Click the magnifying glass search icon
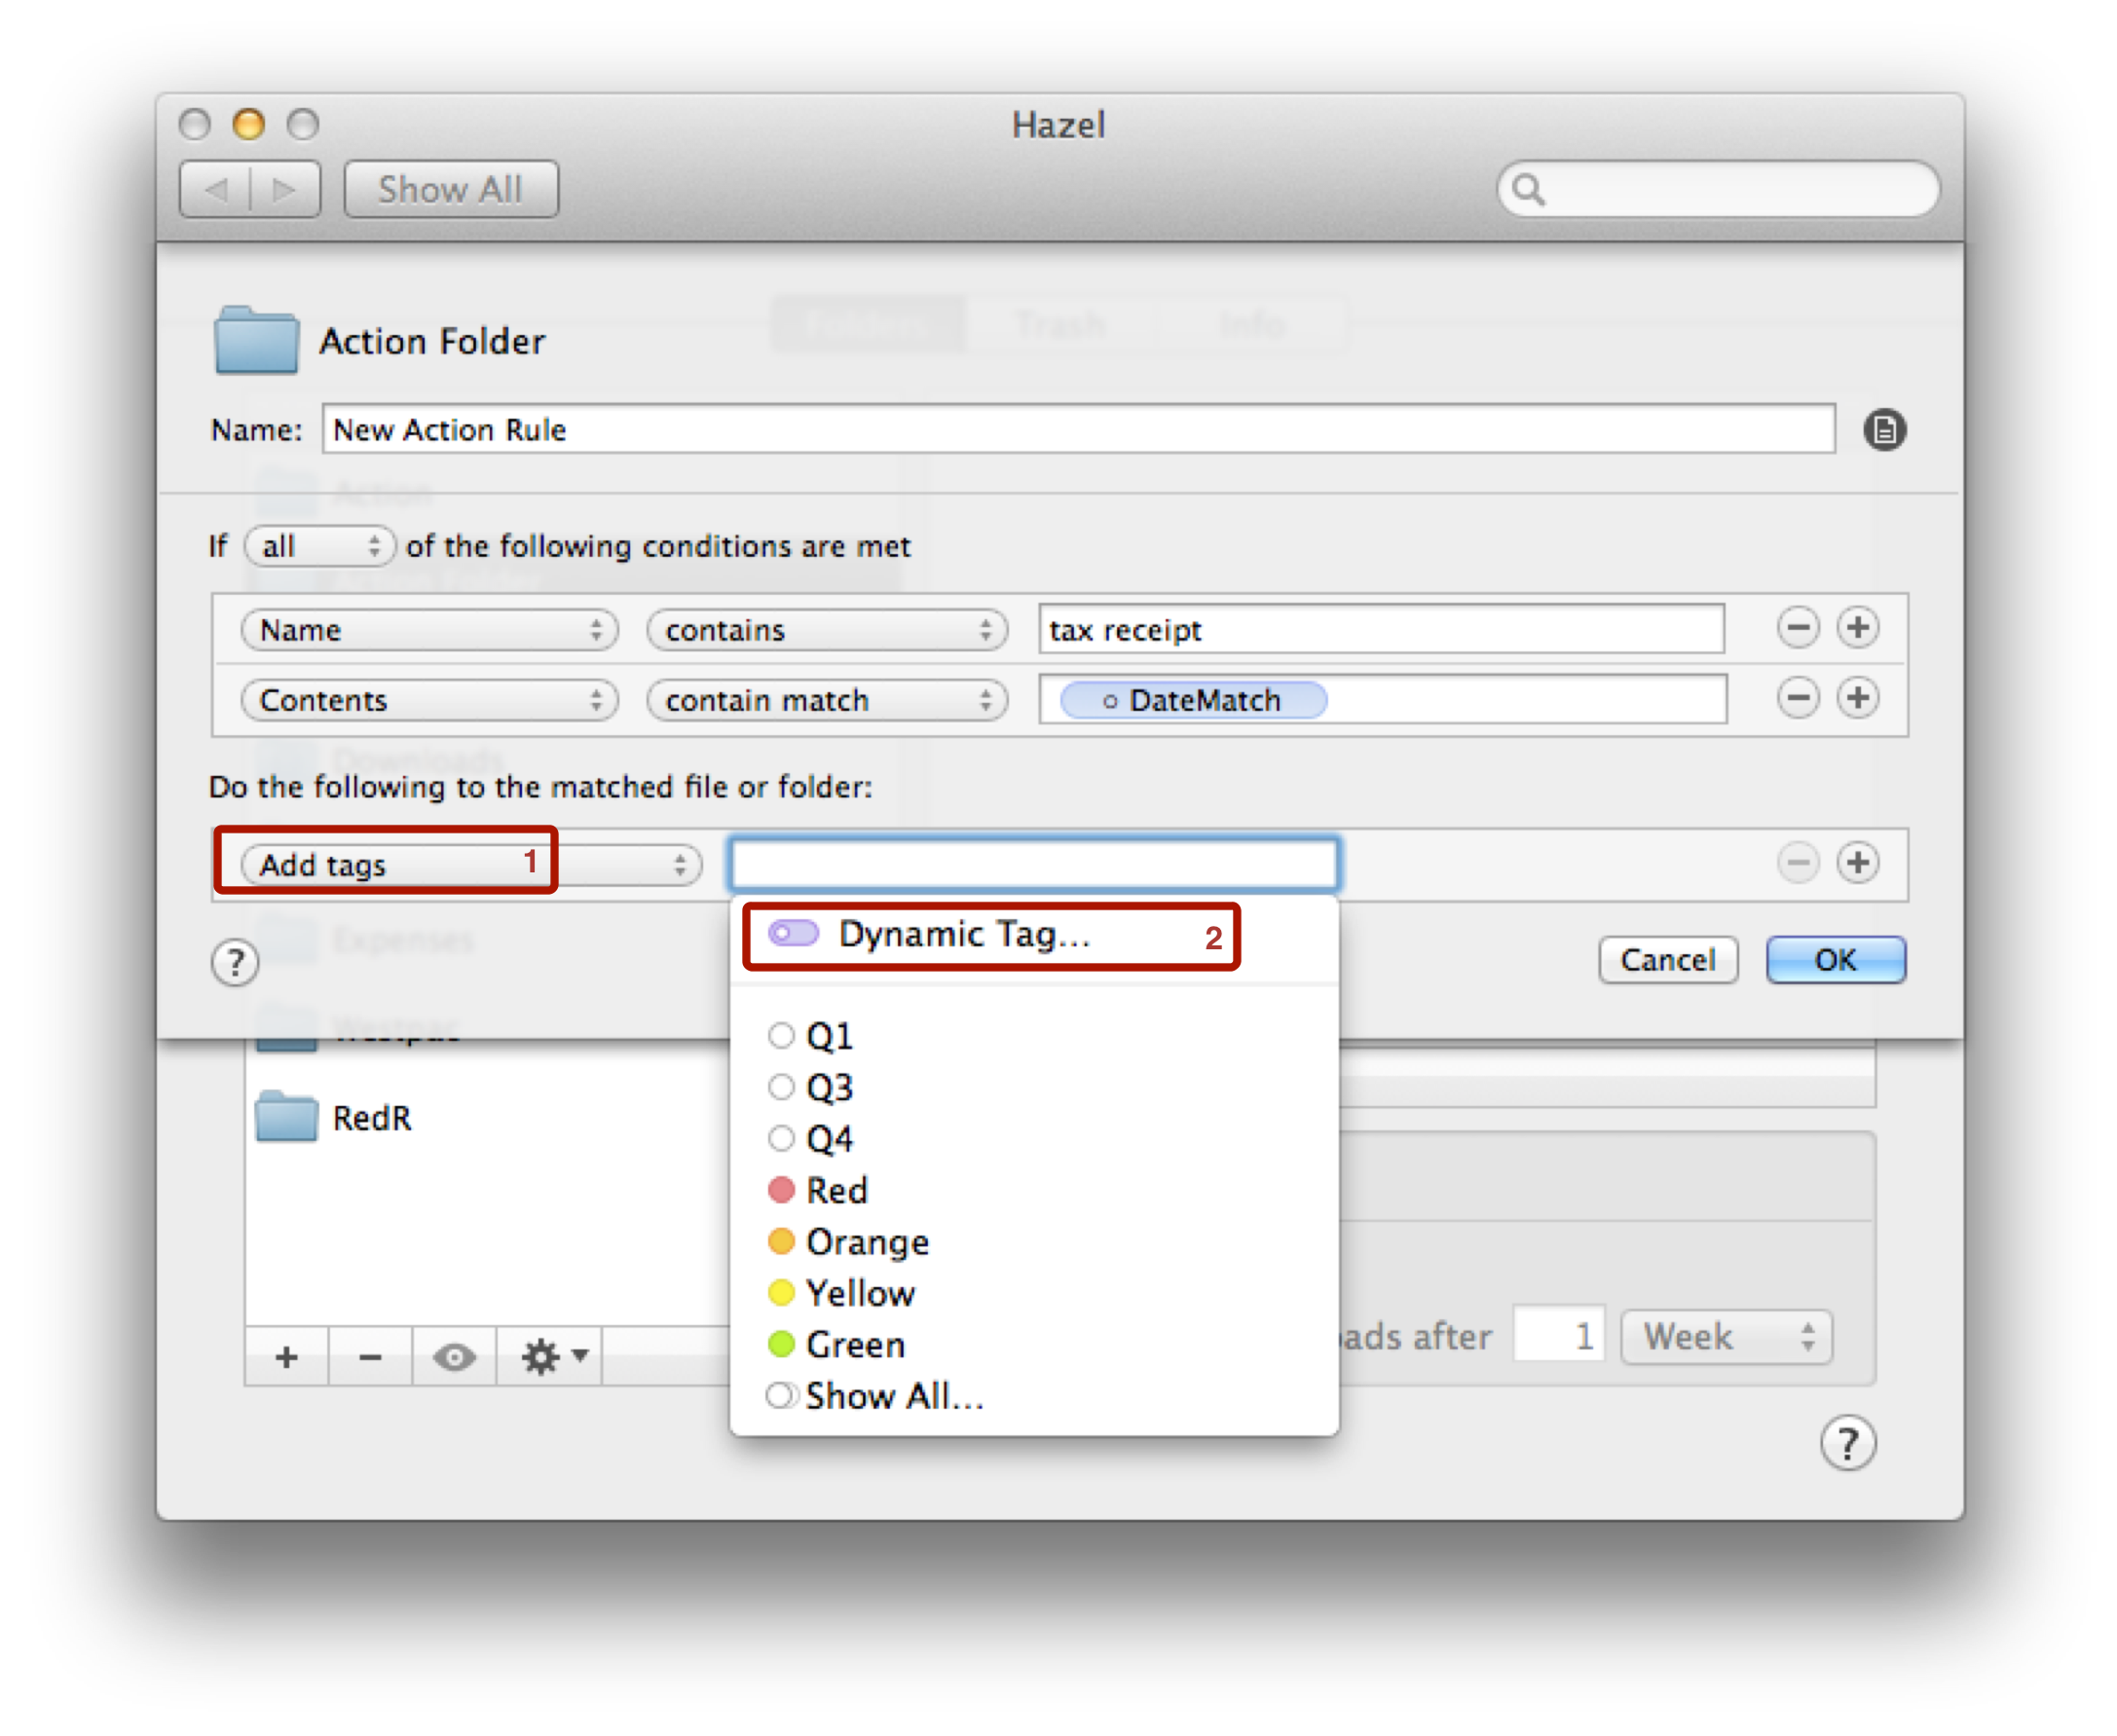Viewport: 2117px width, 1736px height. [1528, 189]
